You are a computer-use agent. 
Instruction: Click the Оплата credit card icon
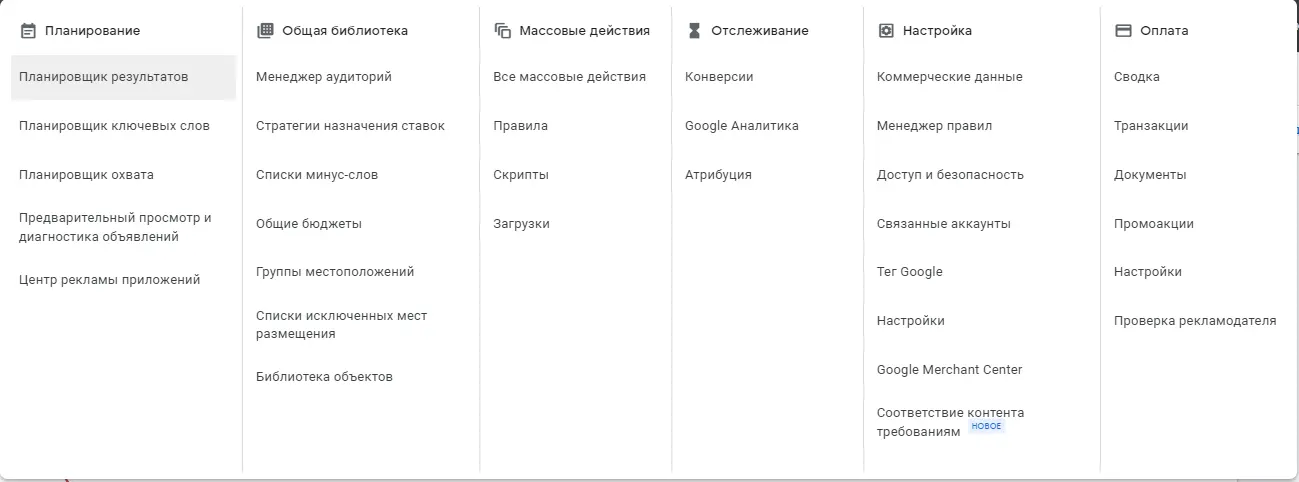click(1123, 31)
